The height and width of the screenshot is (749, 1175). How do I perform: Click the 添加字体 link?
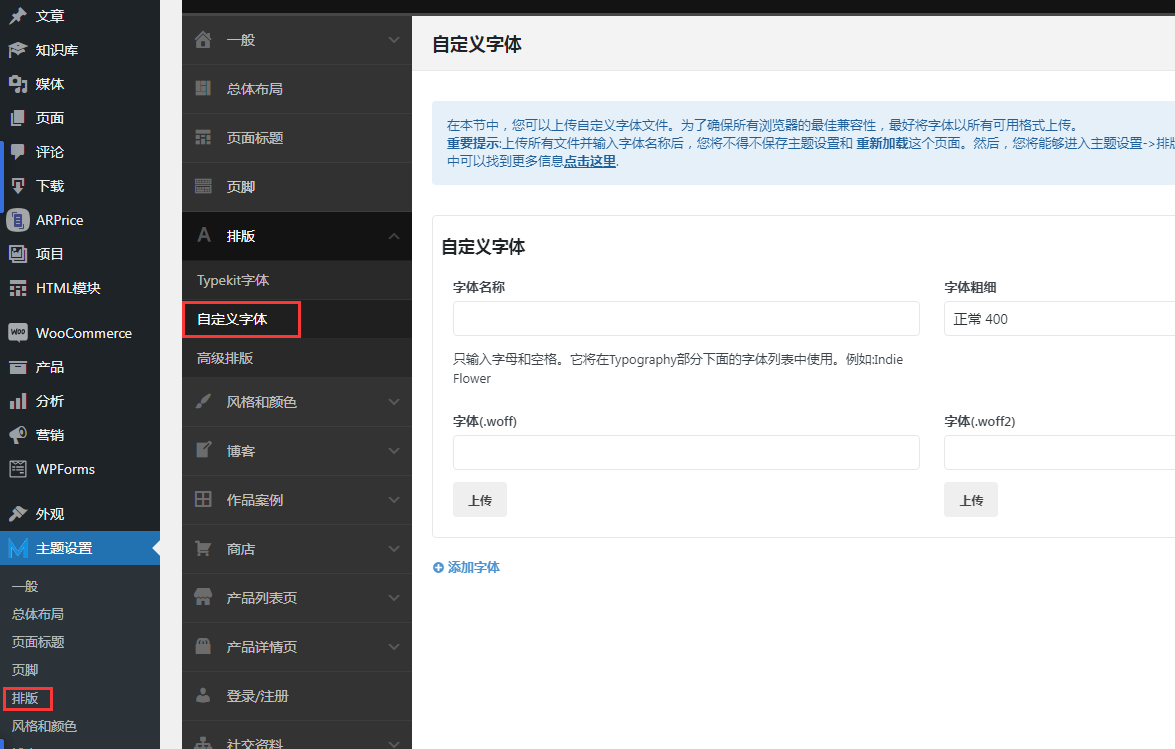(474, 568)
